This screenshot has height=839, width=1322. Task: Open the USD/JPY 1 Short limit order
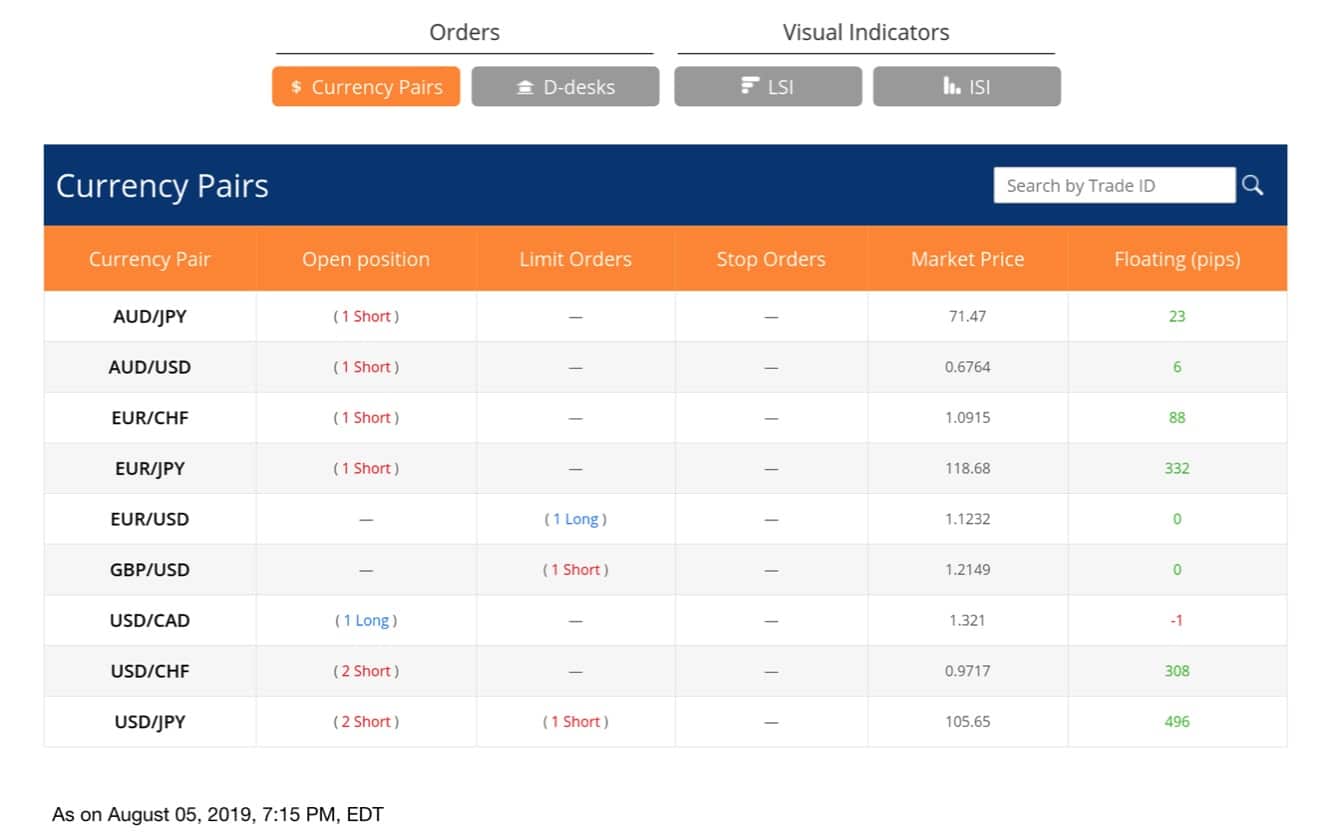pos(576,722)
